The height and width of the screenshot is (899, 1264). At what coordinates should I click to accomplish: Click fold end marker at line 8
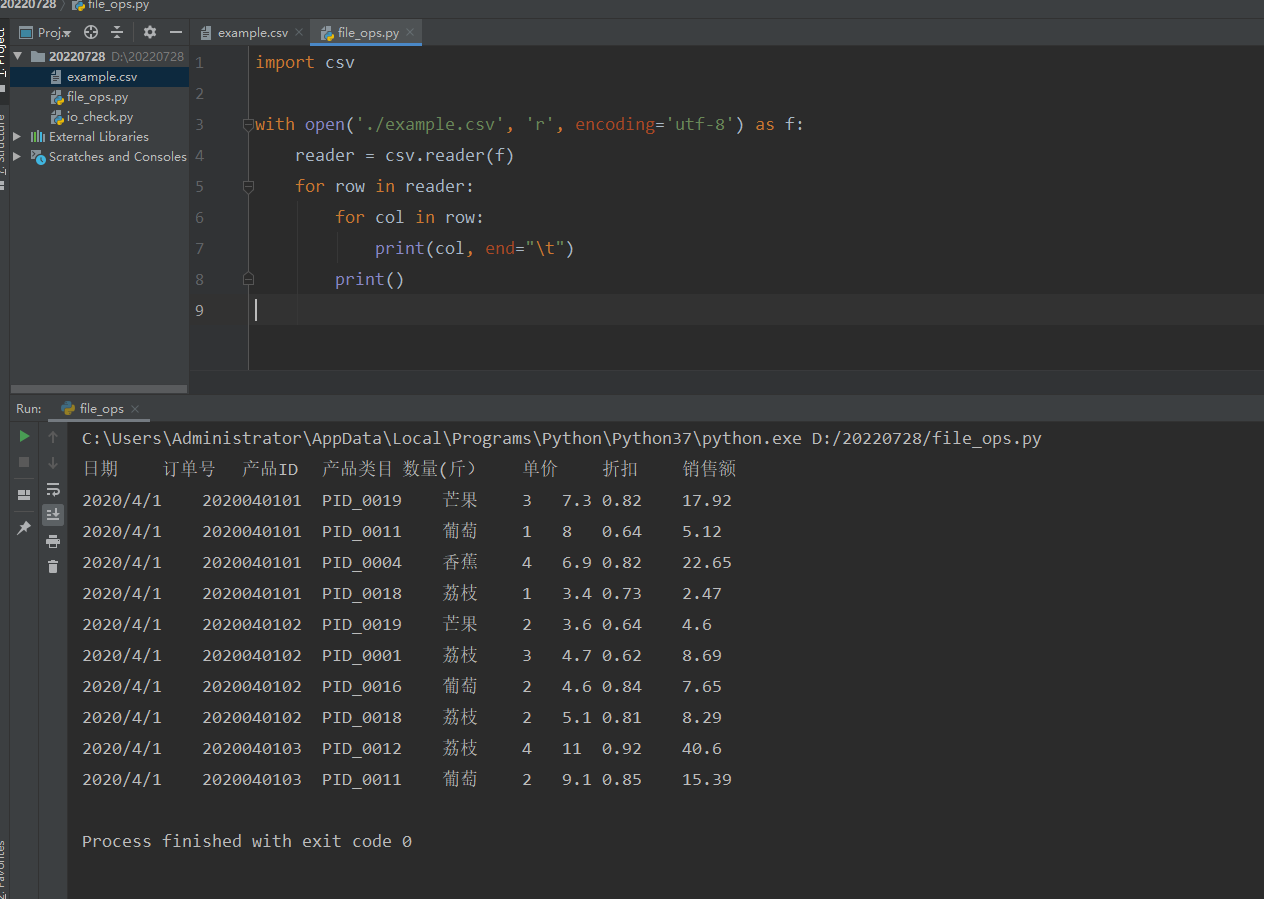coord(248,280)
